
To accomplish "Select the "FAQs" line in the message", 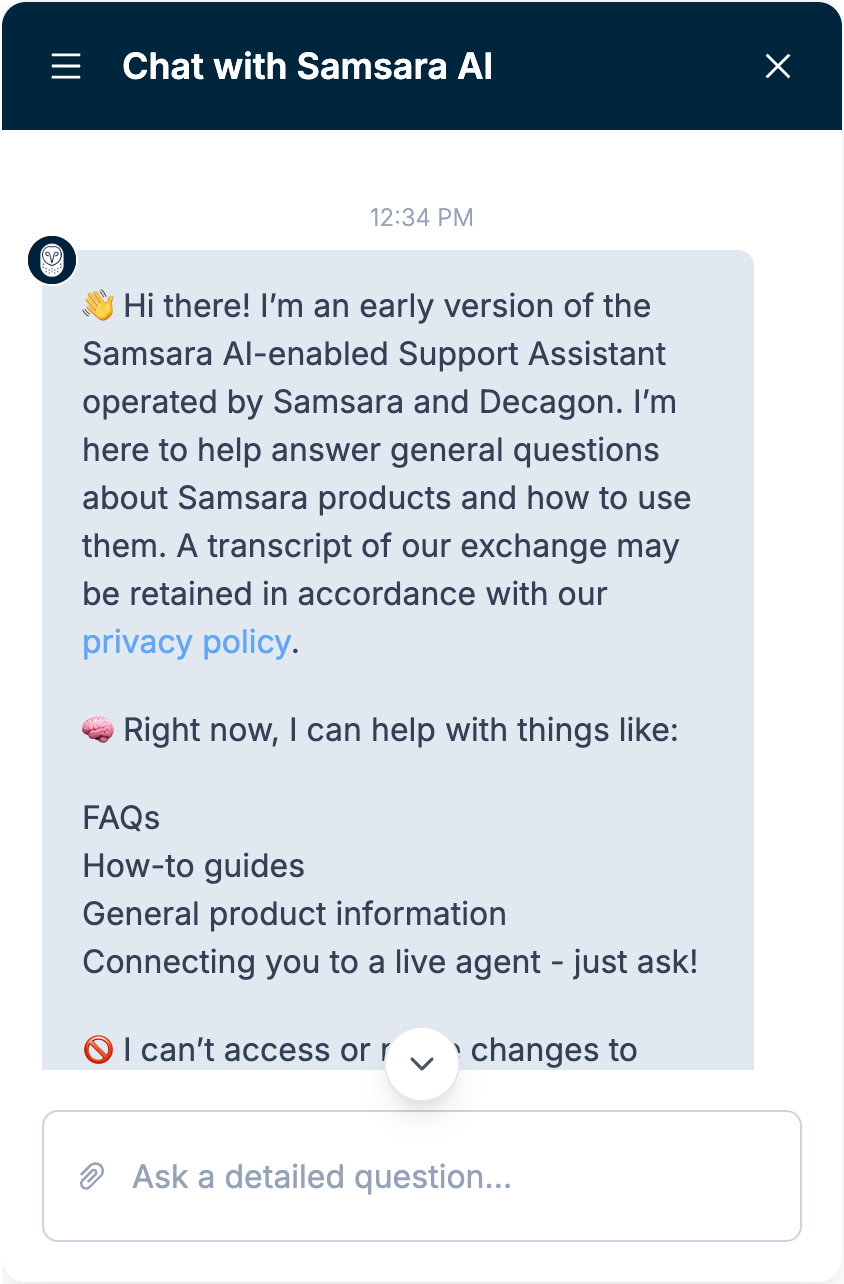I will click(x=121, y=818).
